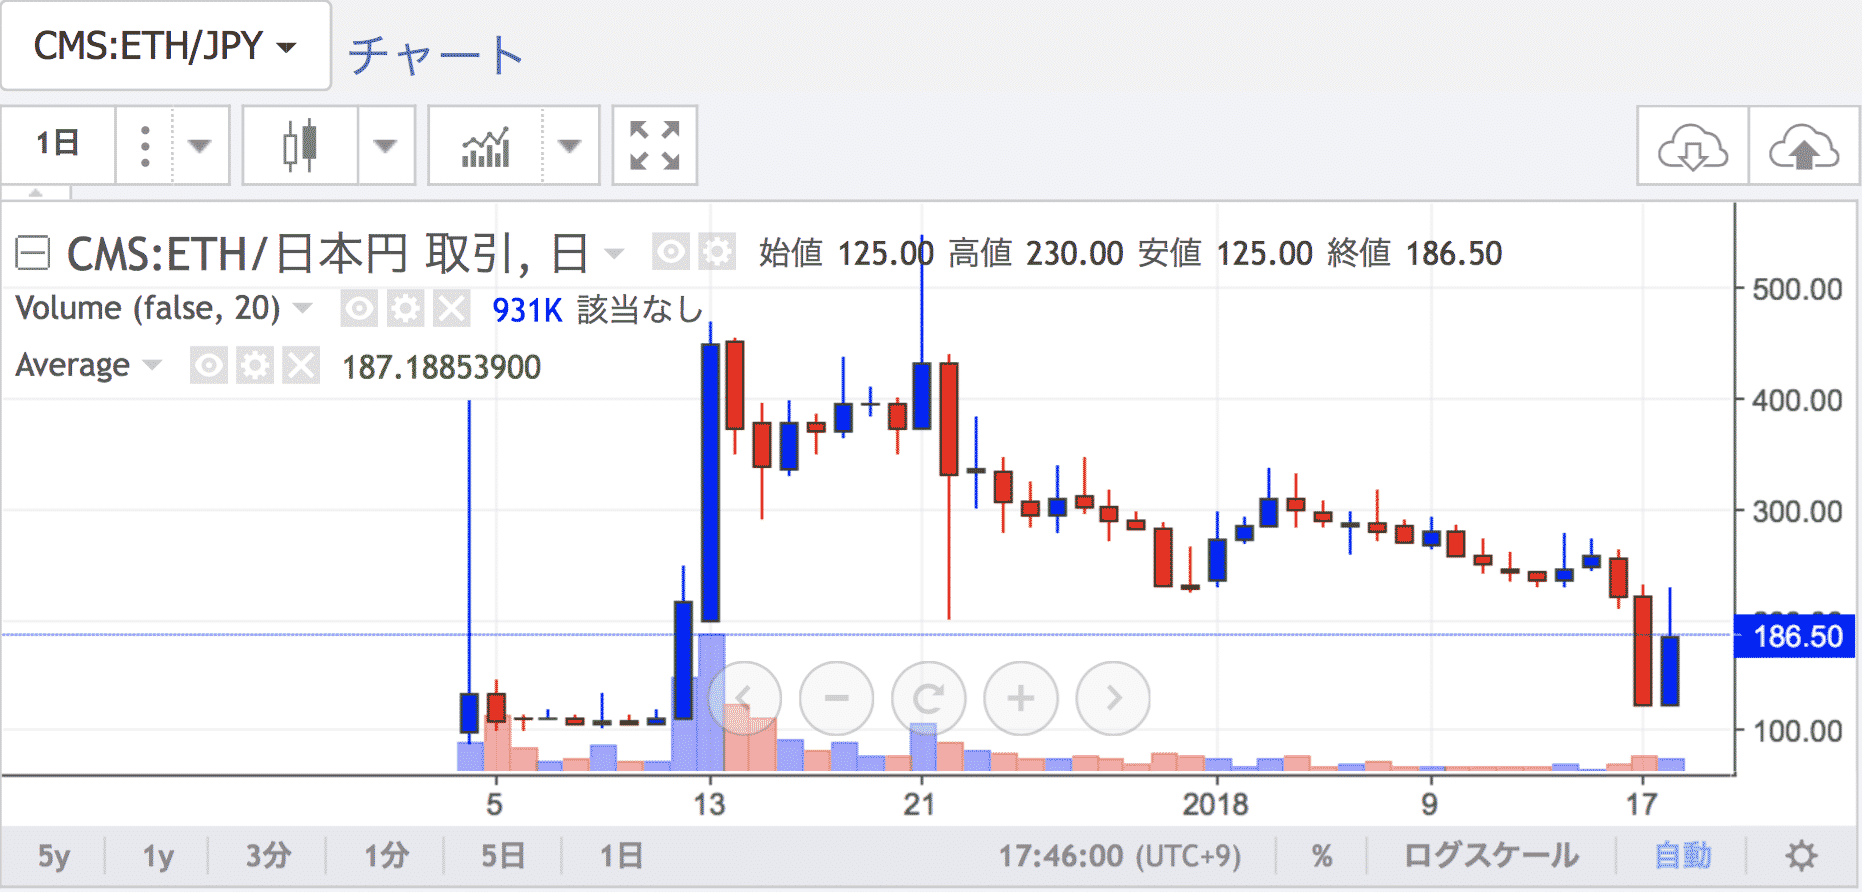The height and width of the screenshot is (892, 1862).
Task: Open the indicators chart icon
Action: [486, 147]
